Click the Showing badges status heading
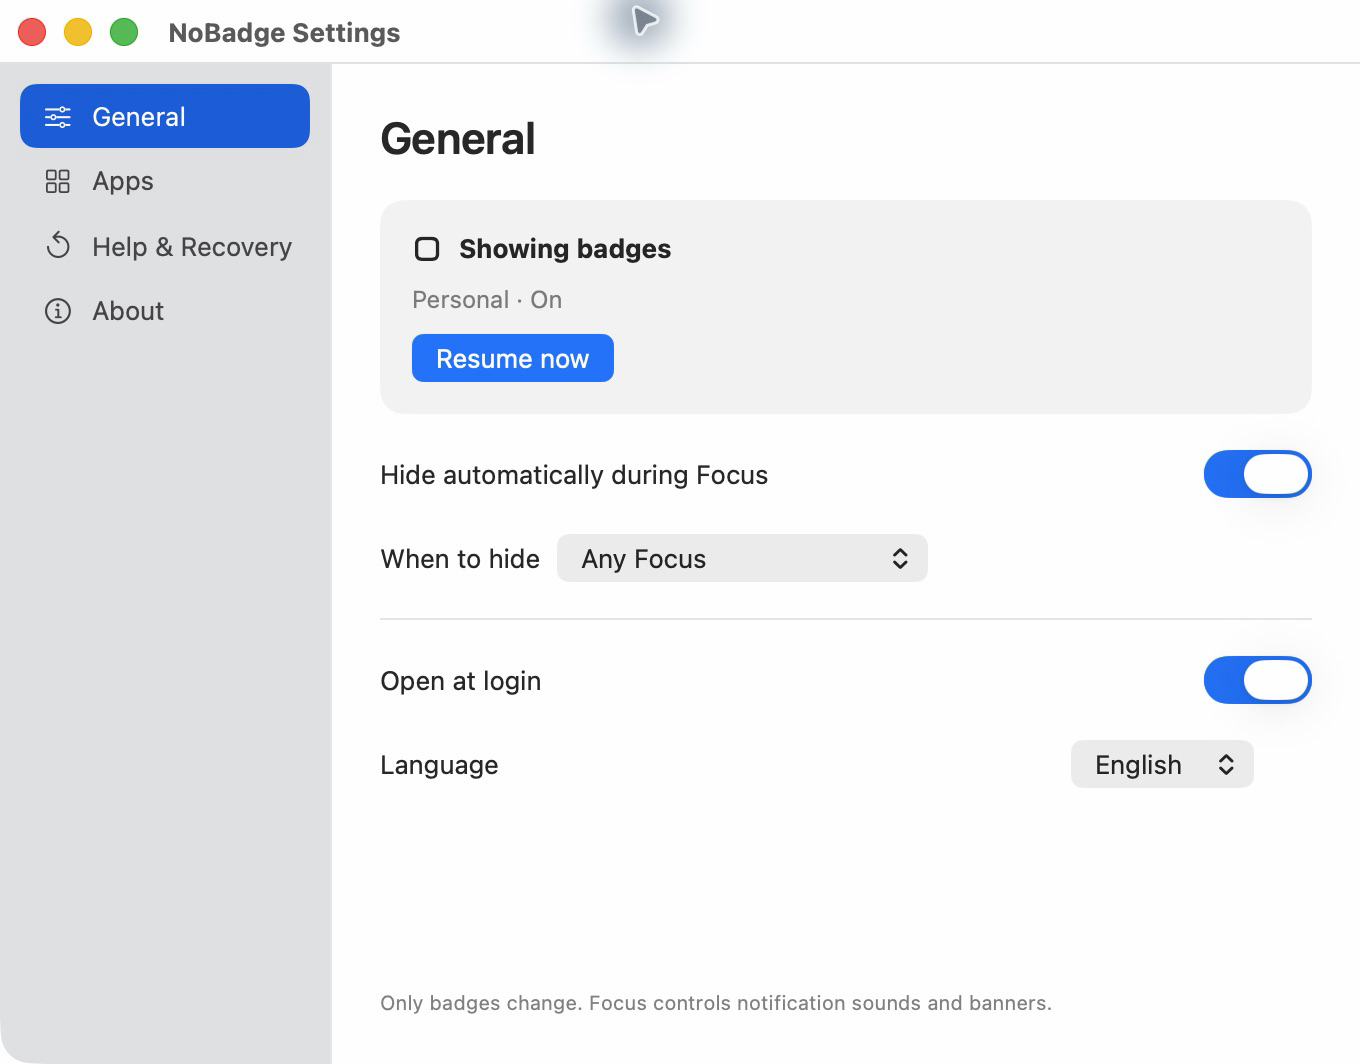Viewport: 1360px width, 1064px height. (x=565, y=249)
